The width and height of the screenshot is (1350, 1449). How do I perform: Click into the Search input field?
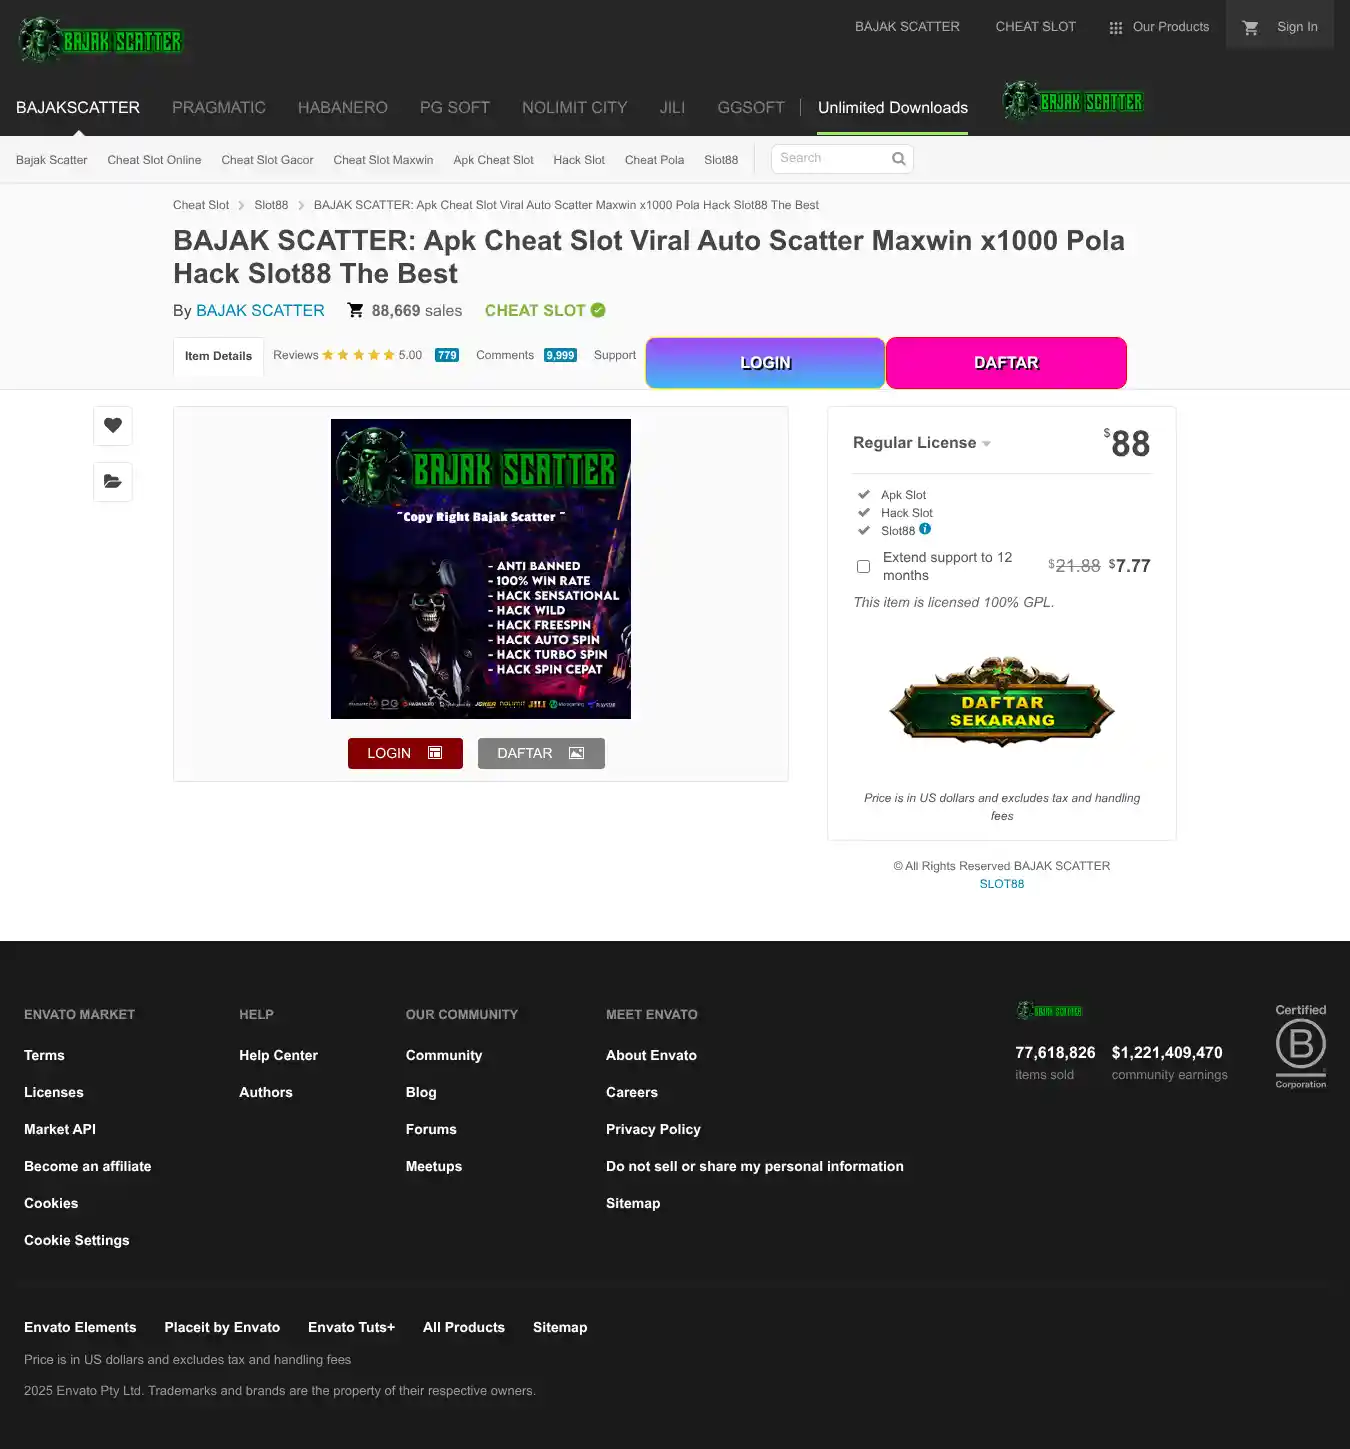click(x=830, y=159)
